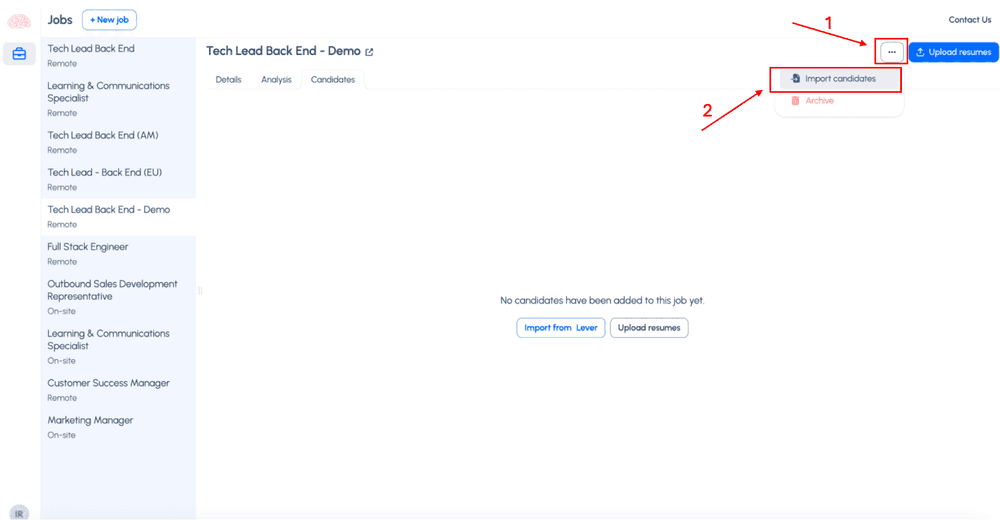Open the Tech Lead Back End (AM) job
The width and height of the screenshot is (1000, 521).
(x=119, y=142)
